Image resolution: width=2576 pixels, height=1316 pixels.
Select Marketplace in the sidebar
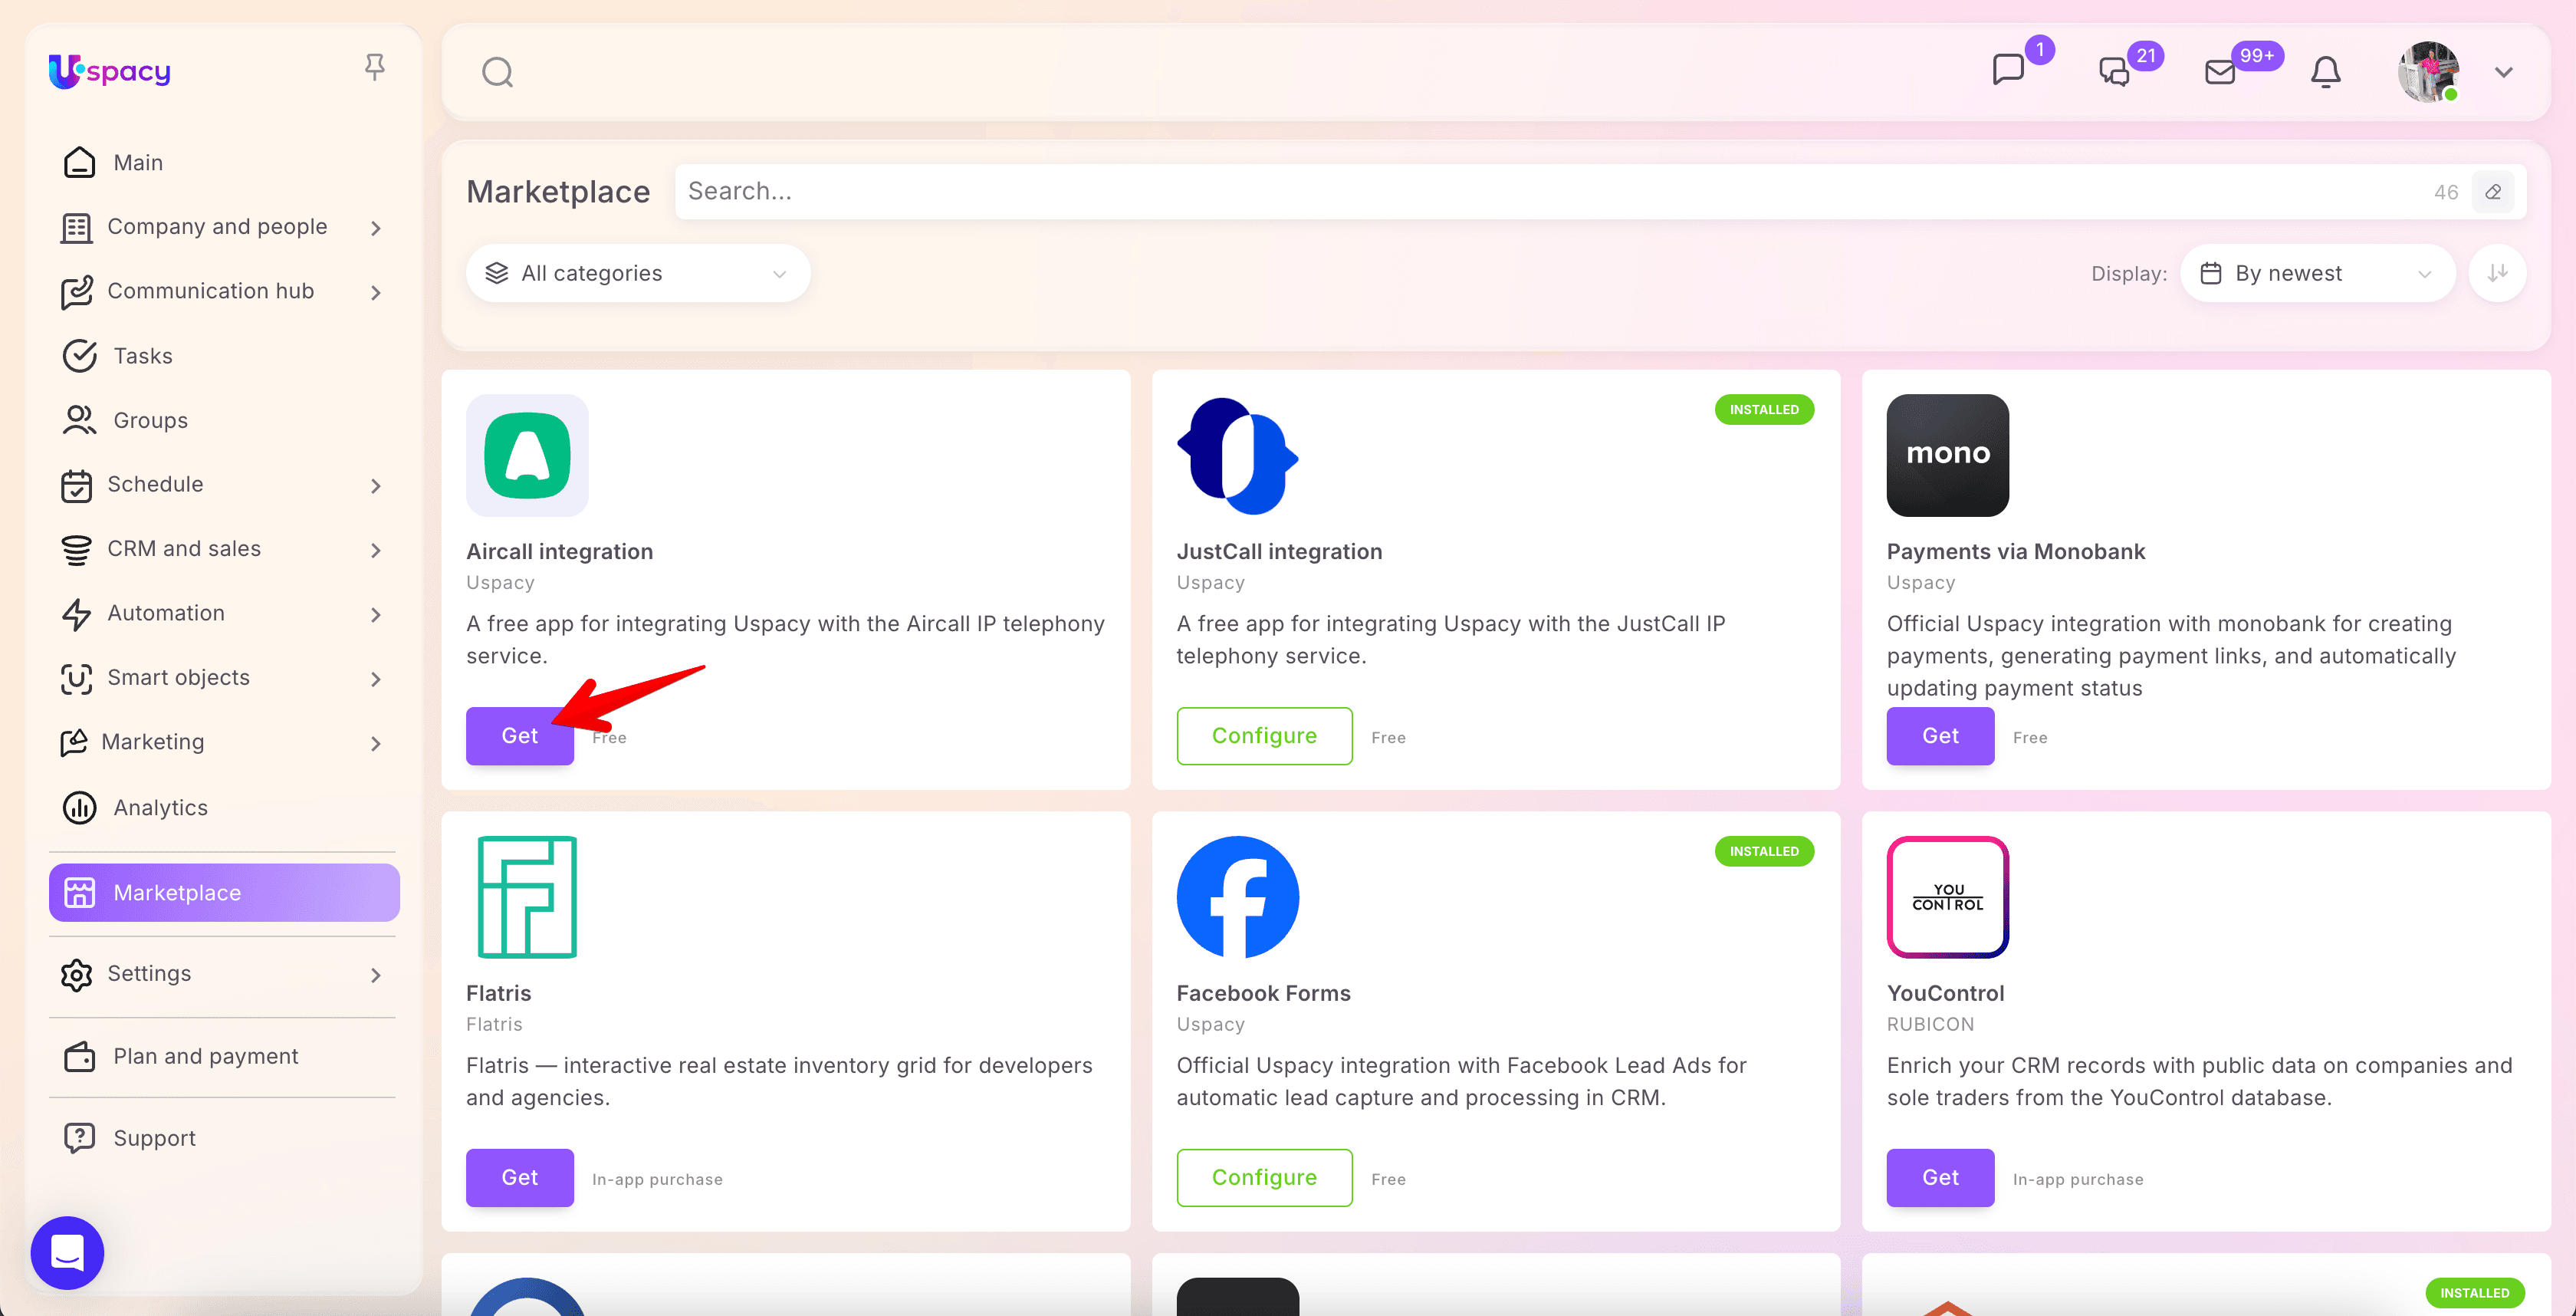point(224,892)
